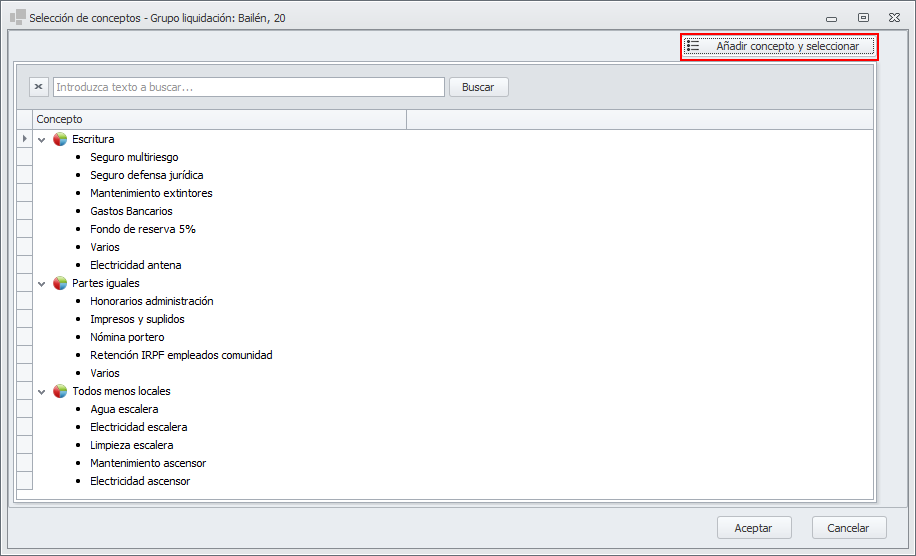Select the Todos menos locales row
The width and height of the screenshot is (916, 556).
click(122, 391)
